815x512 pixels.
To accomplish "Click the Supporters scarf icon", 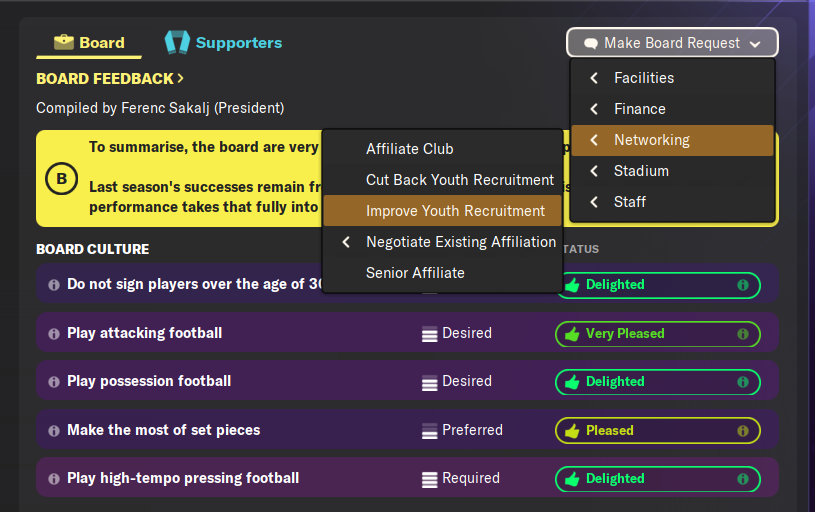I will pyautogui.click(x=177, y=42).
